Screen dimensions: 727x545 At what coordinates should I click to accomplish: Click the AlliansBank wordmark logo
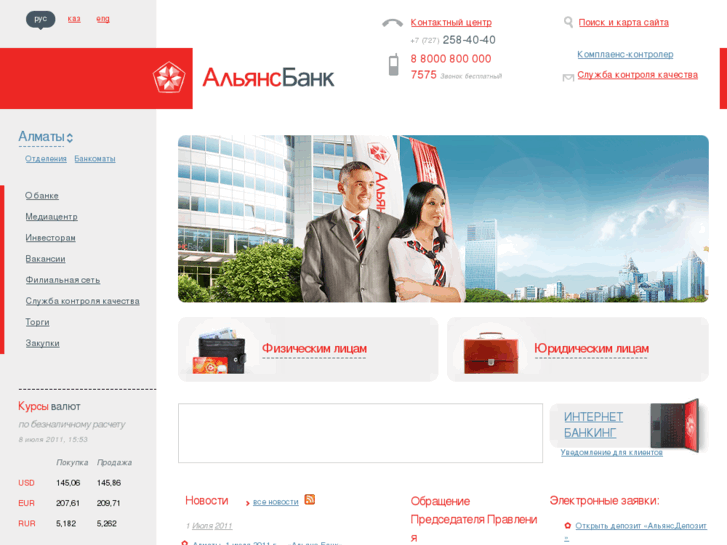[x=268, y=77]
